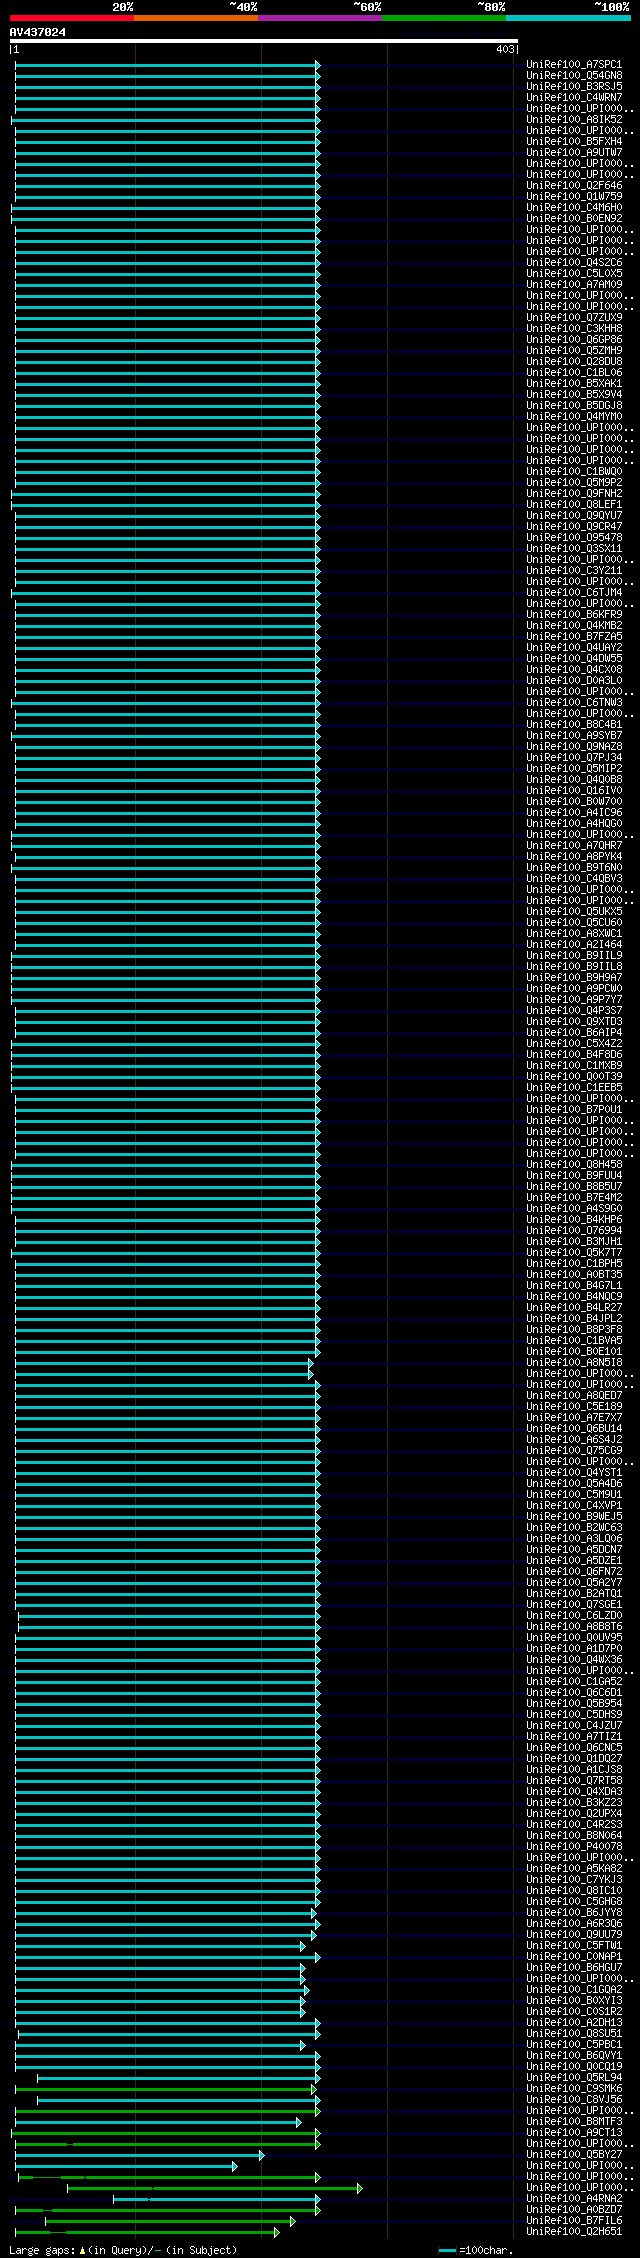This screenshot has height=2258, width=640.
Task: Select label UniRef100_Q5A4D6
Action: (x=574, y=1483)
